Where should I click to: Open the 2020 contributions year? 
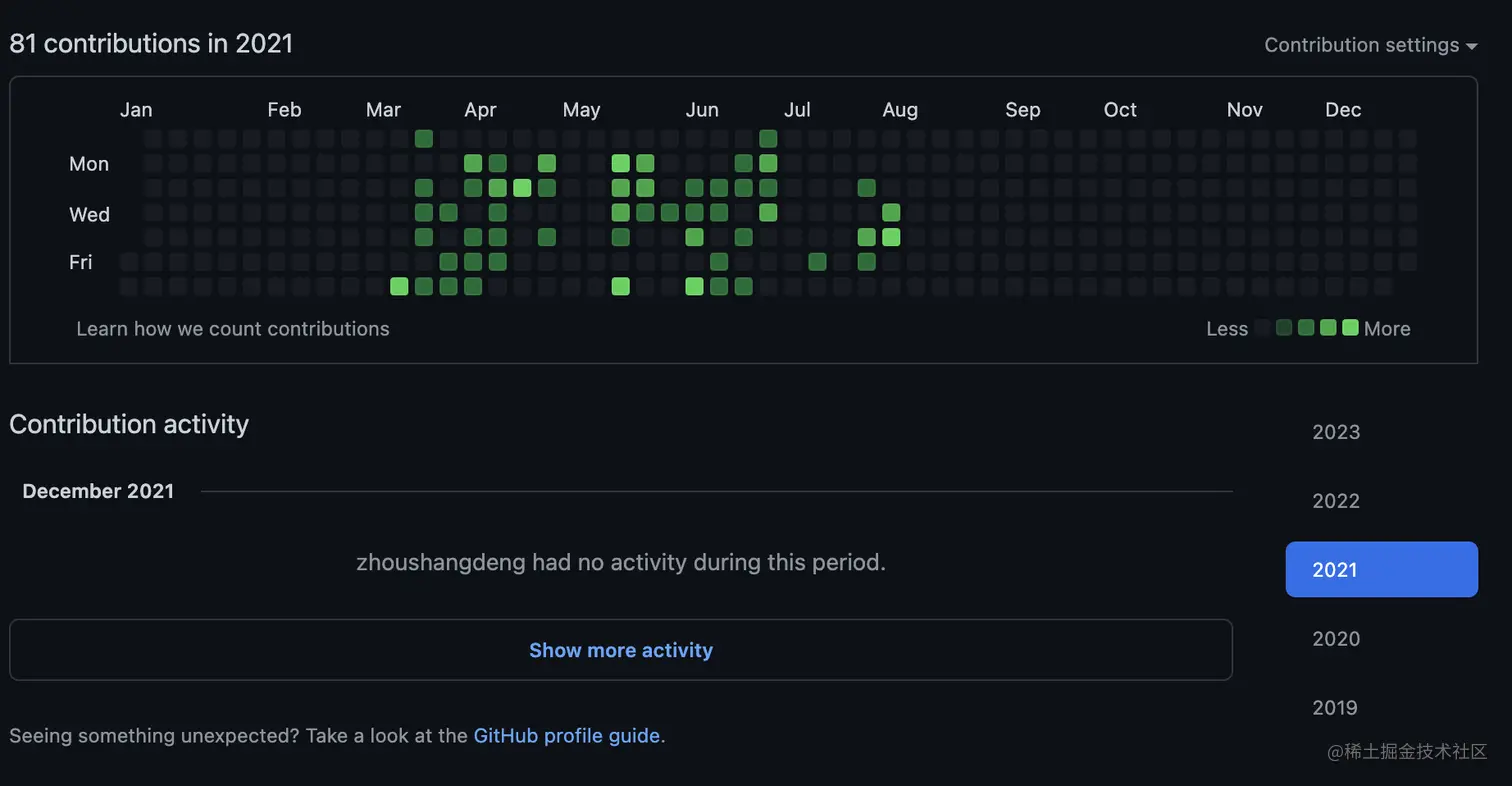pyautogui.click(x=1336, y=639)
